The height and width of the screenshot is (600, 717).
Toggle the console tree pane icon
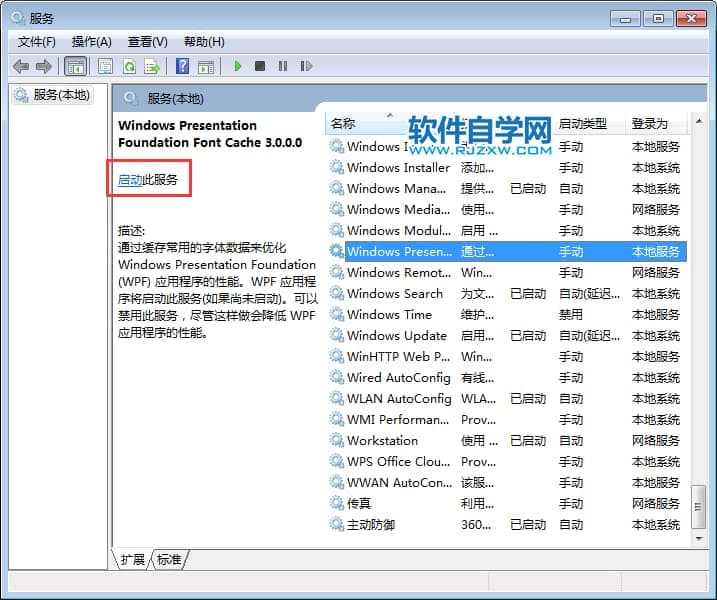point(74,66)
